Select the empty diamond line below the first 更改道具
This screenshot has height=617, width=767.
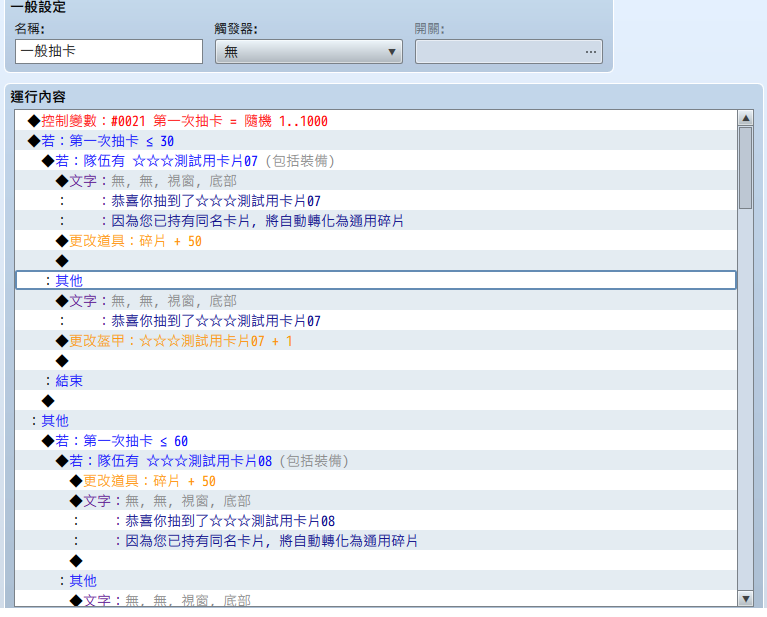376,261
